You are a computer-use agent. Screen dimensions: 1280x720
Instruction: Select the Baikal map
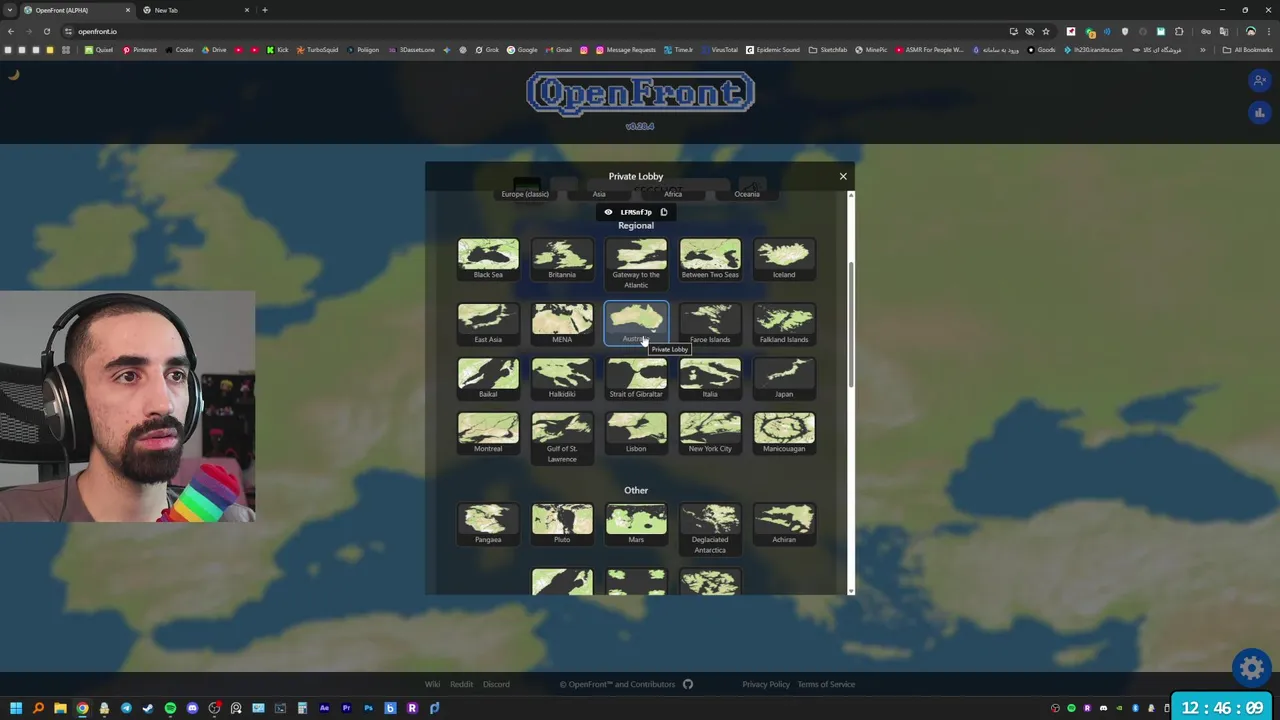pos(488,379)
